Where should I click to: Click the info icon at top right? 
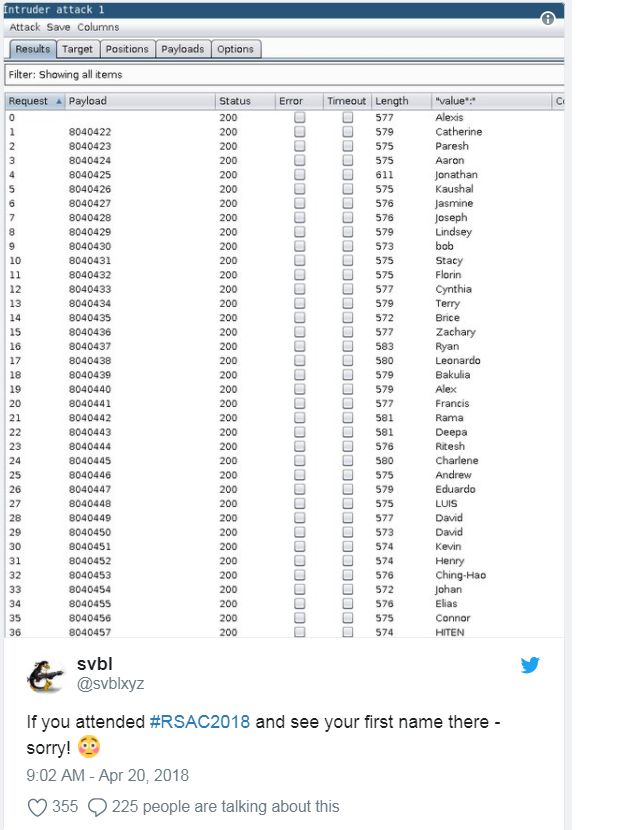point(547,19)
